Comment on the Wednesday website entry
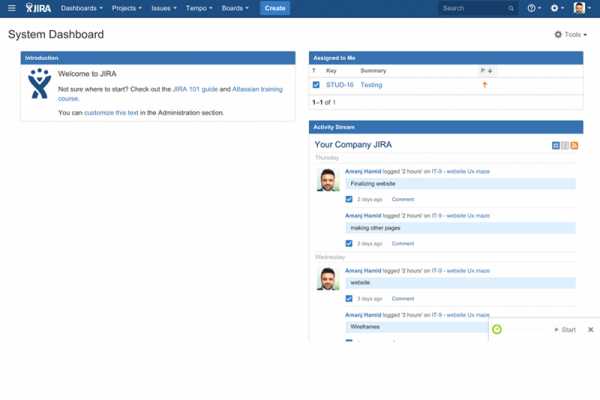600x400 pixels. click(403, 299)
